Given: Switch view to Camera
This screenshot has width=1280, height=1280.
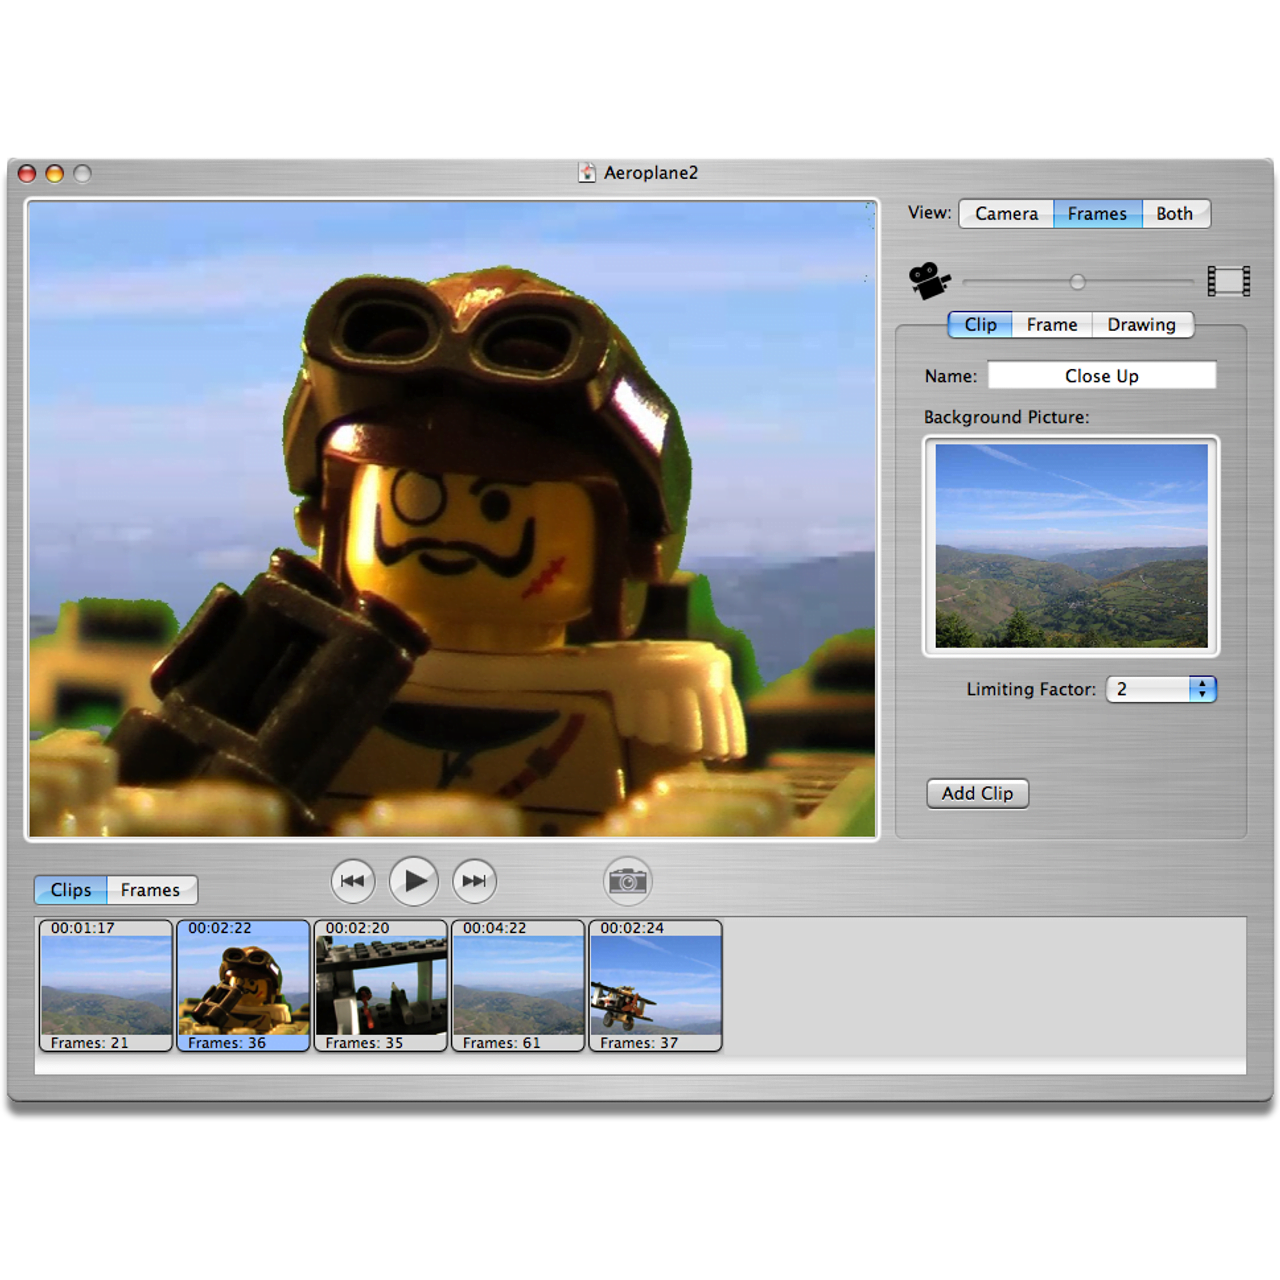Looking at the screenshot, I should (1006, 214).
